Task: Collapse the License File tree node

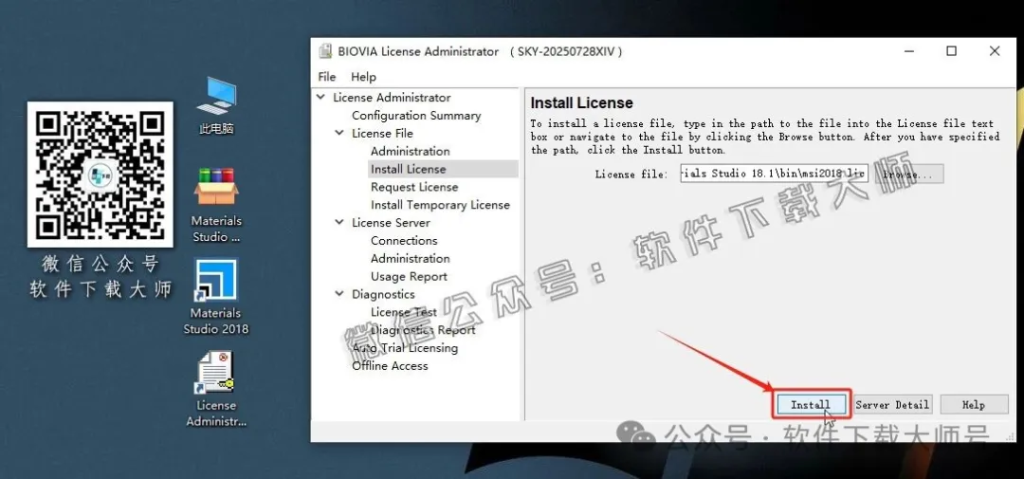Action: click(340, 133)
